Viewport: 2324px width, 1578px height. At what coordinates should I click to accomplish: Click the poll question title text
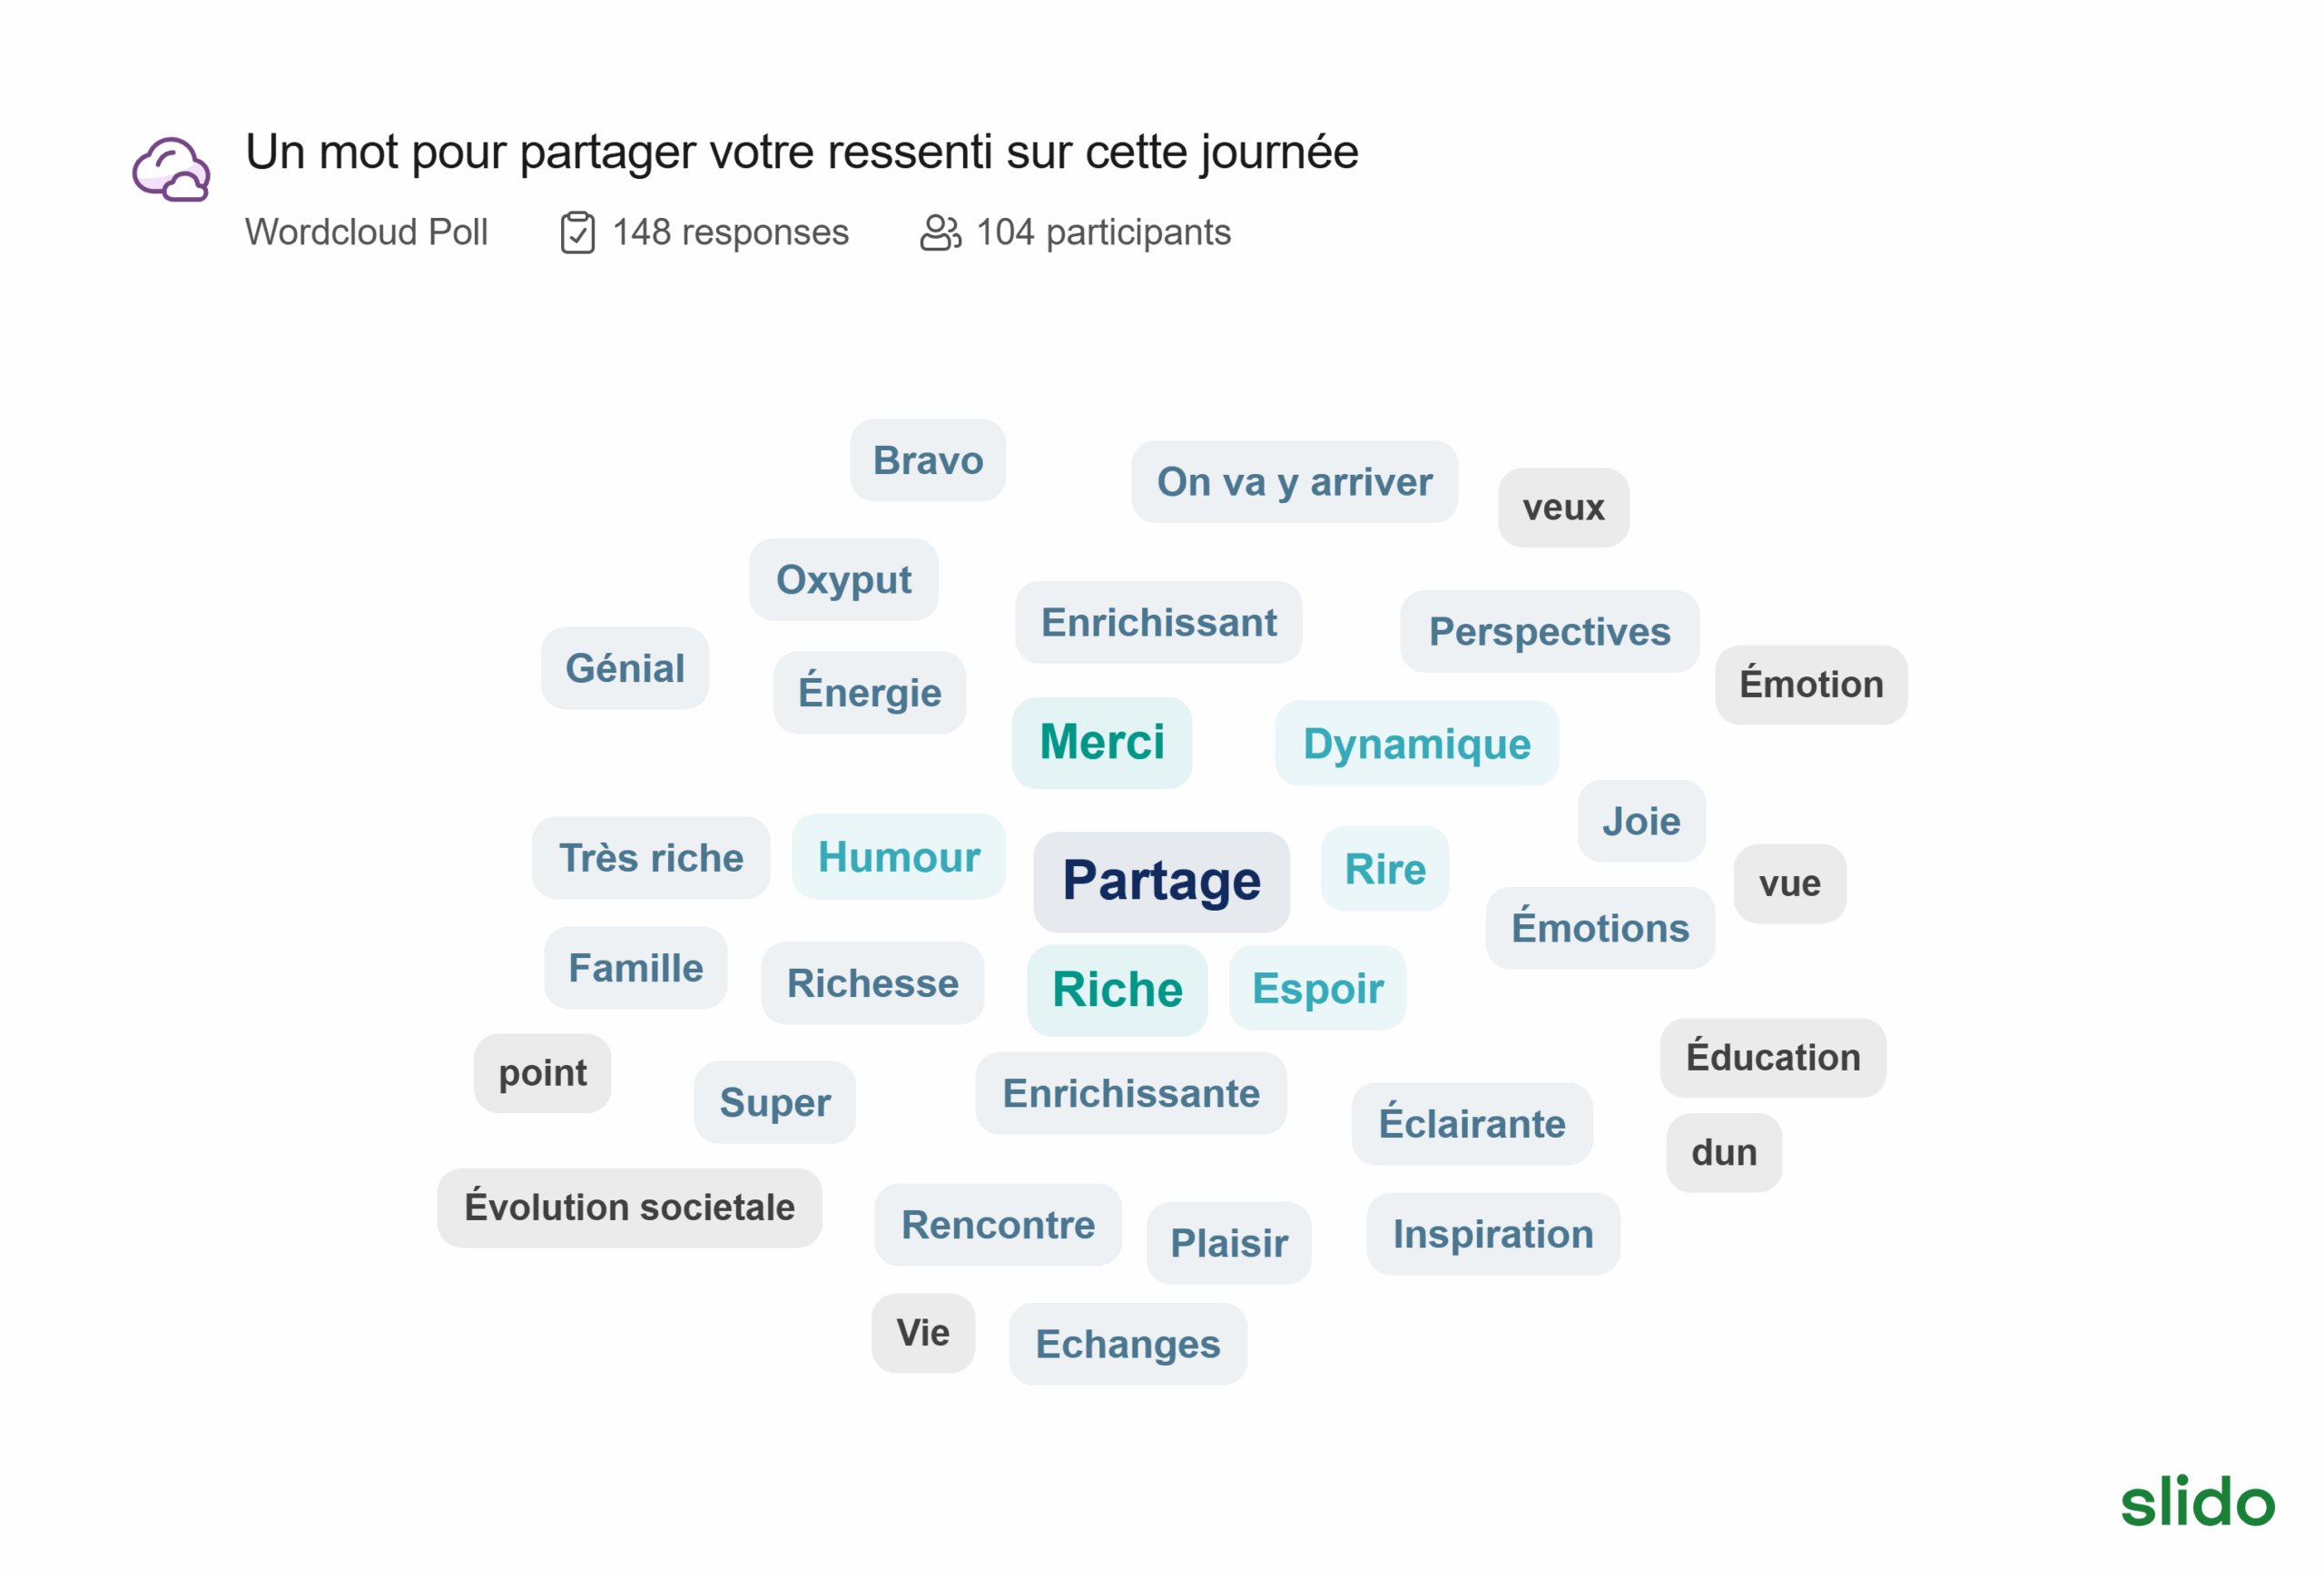(x=801, y=153)
